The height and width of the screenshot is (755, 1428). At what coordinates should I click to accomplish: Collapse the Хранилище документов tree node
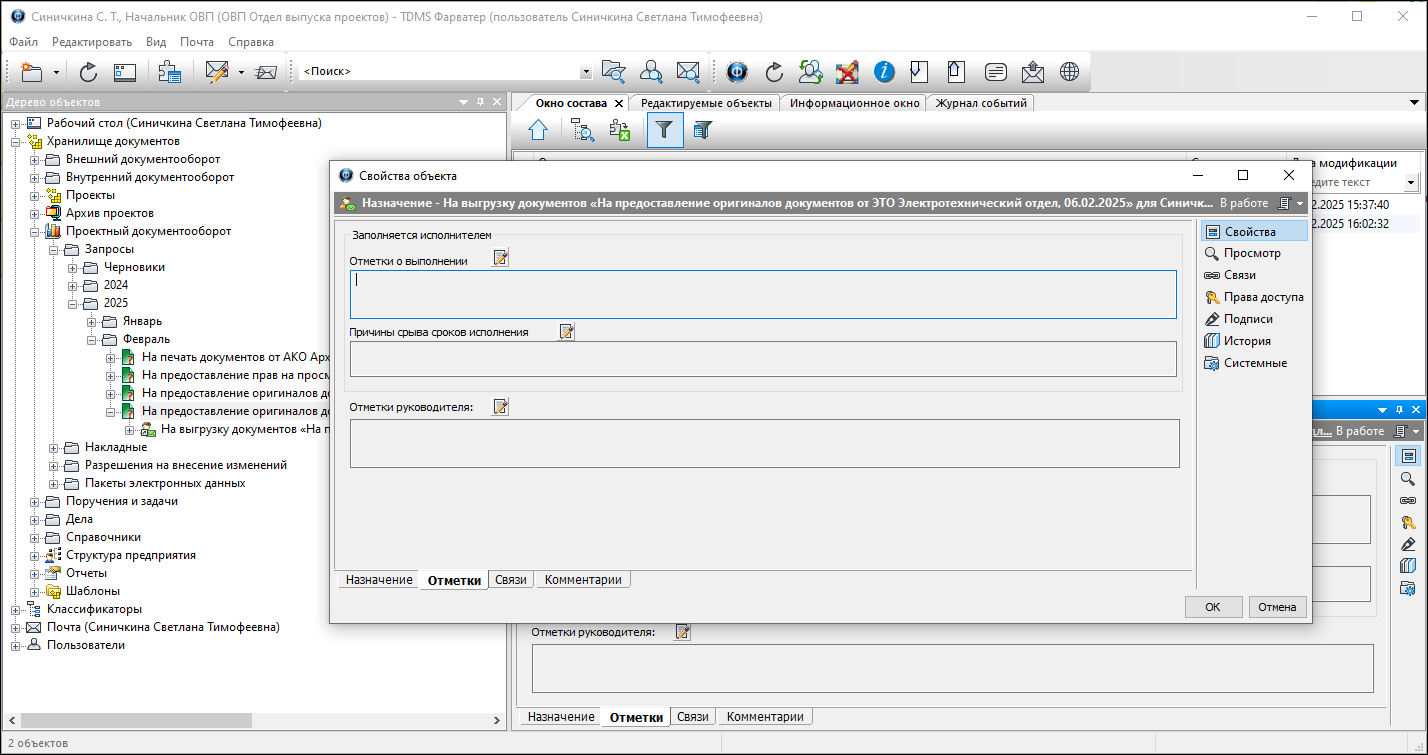16,141
